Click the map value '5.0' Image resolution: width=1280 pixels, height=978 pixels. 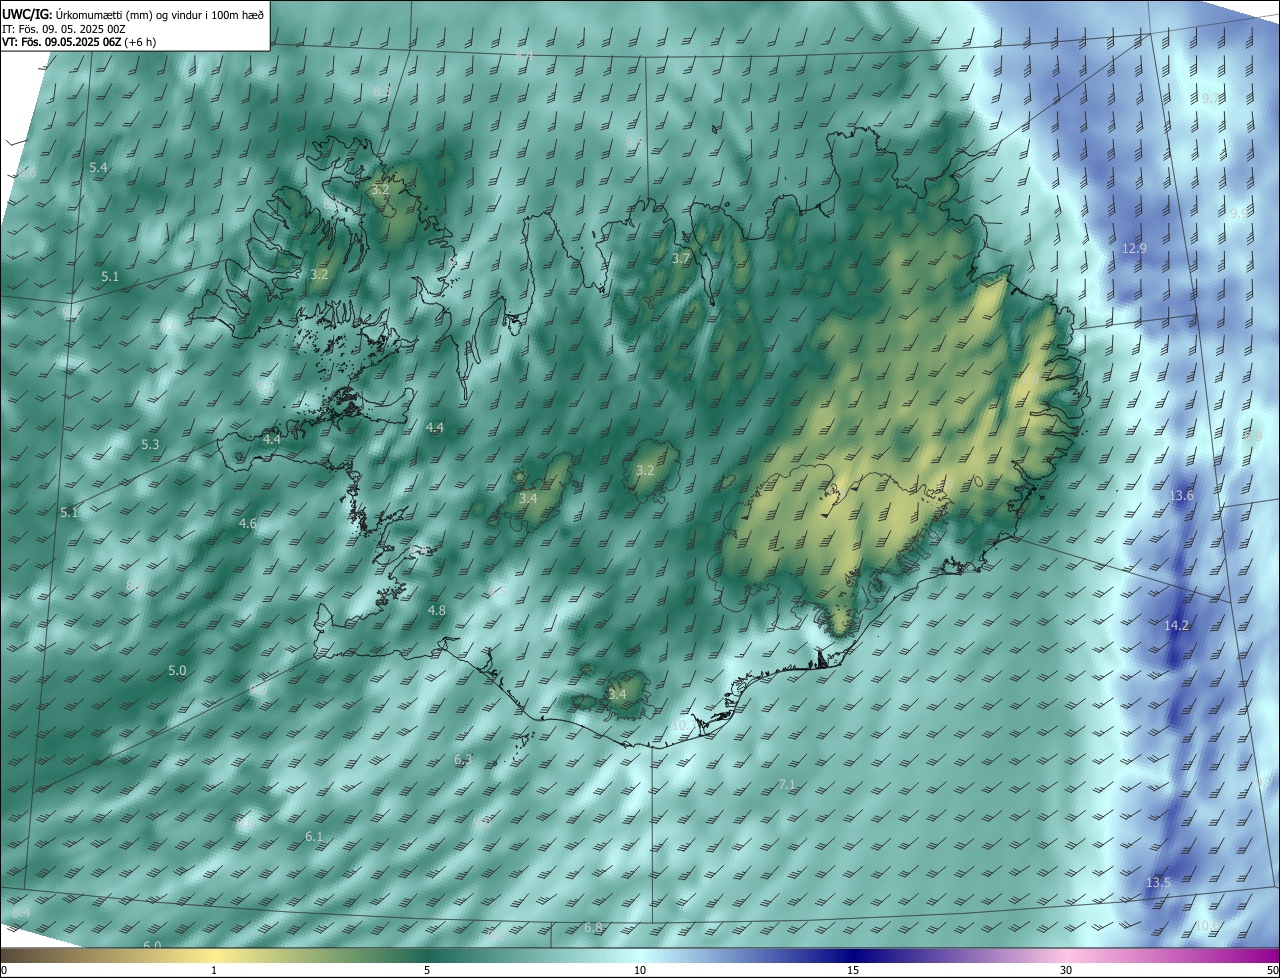177,671
